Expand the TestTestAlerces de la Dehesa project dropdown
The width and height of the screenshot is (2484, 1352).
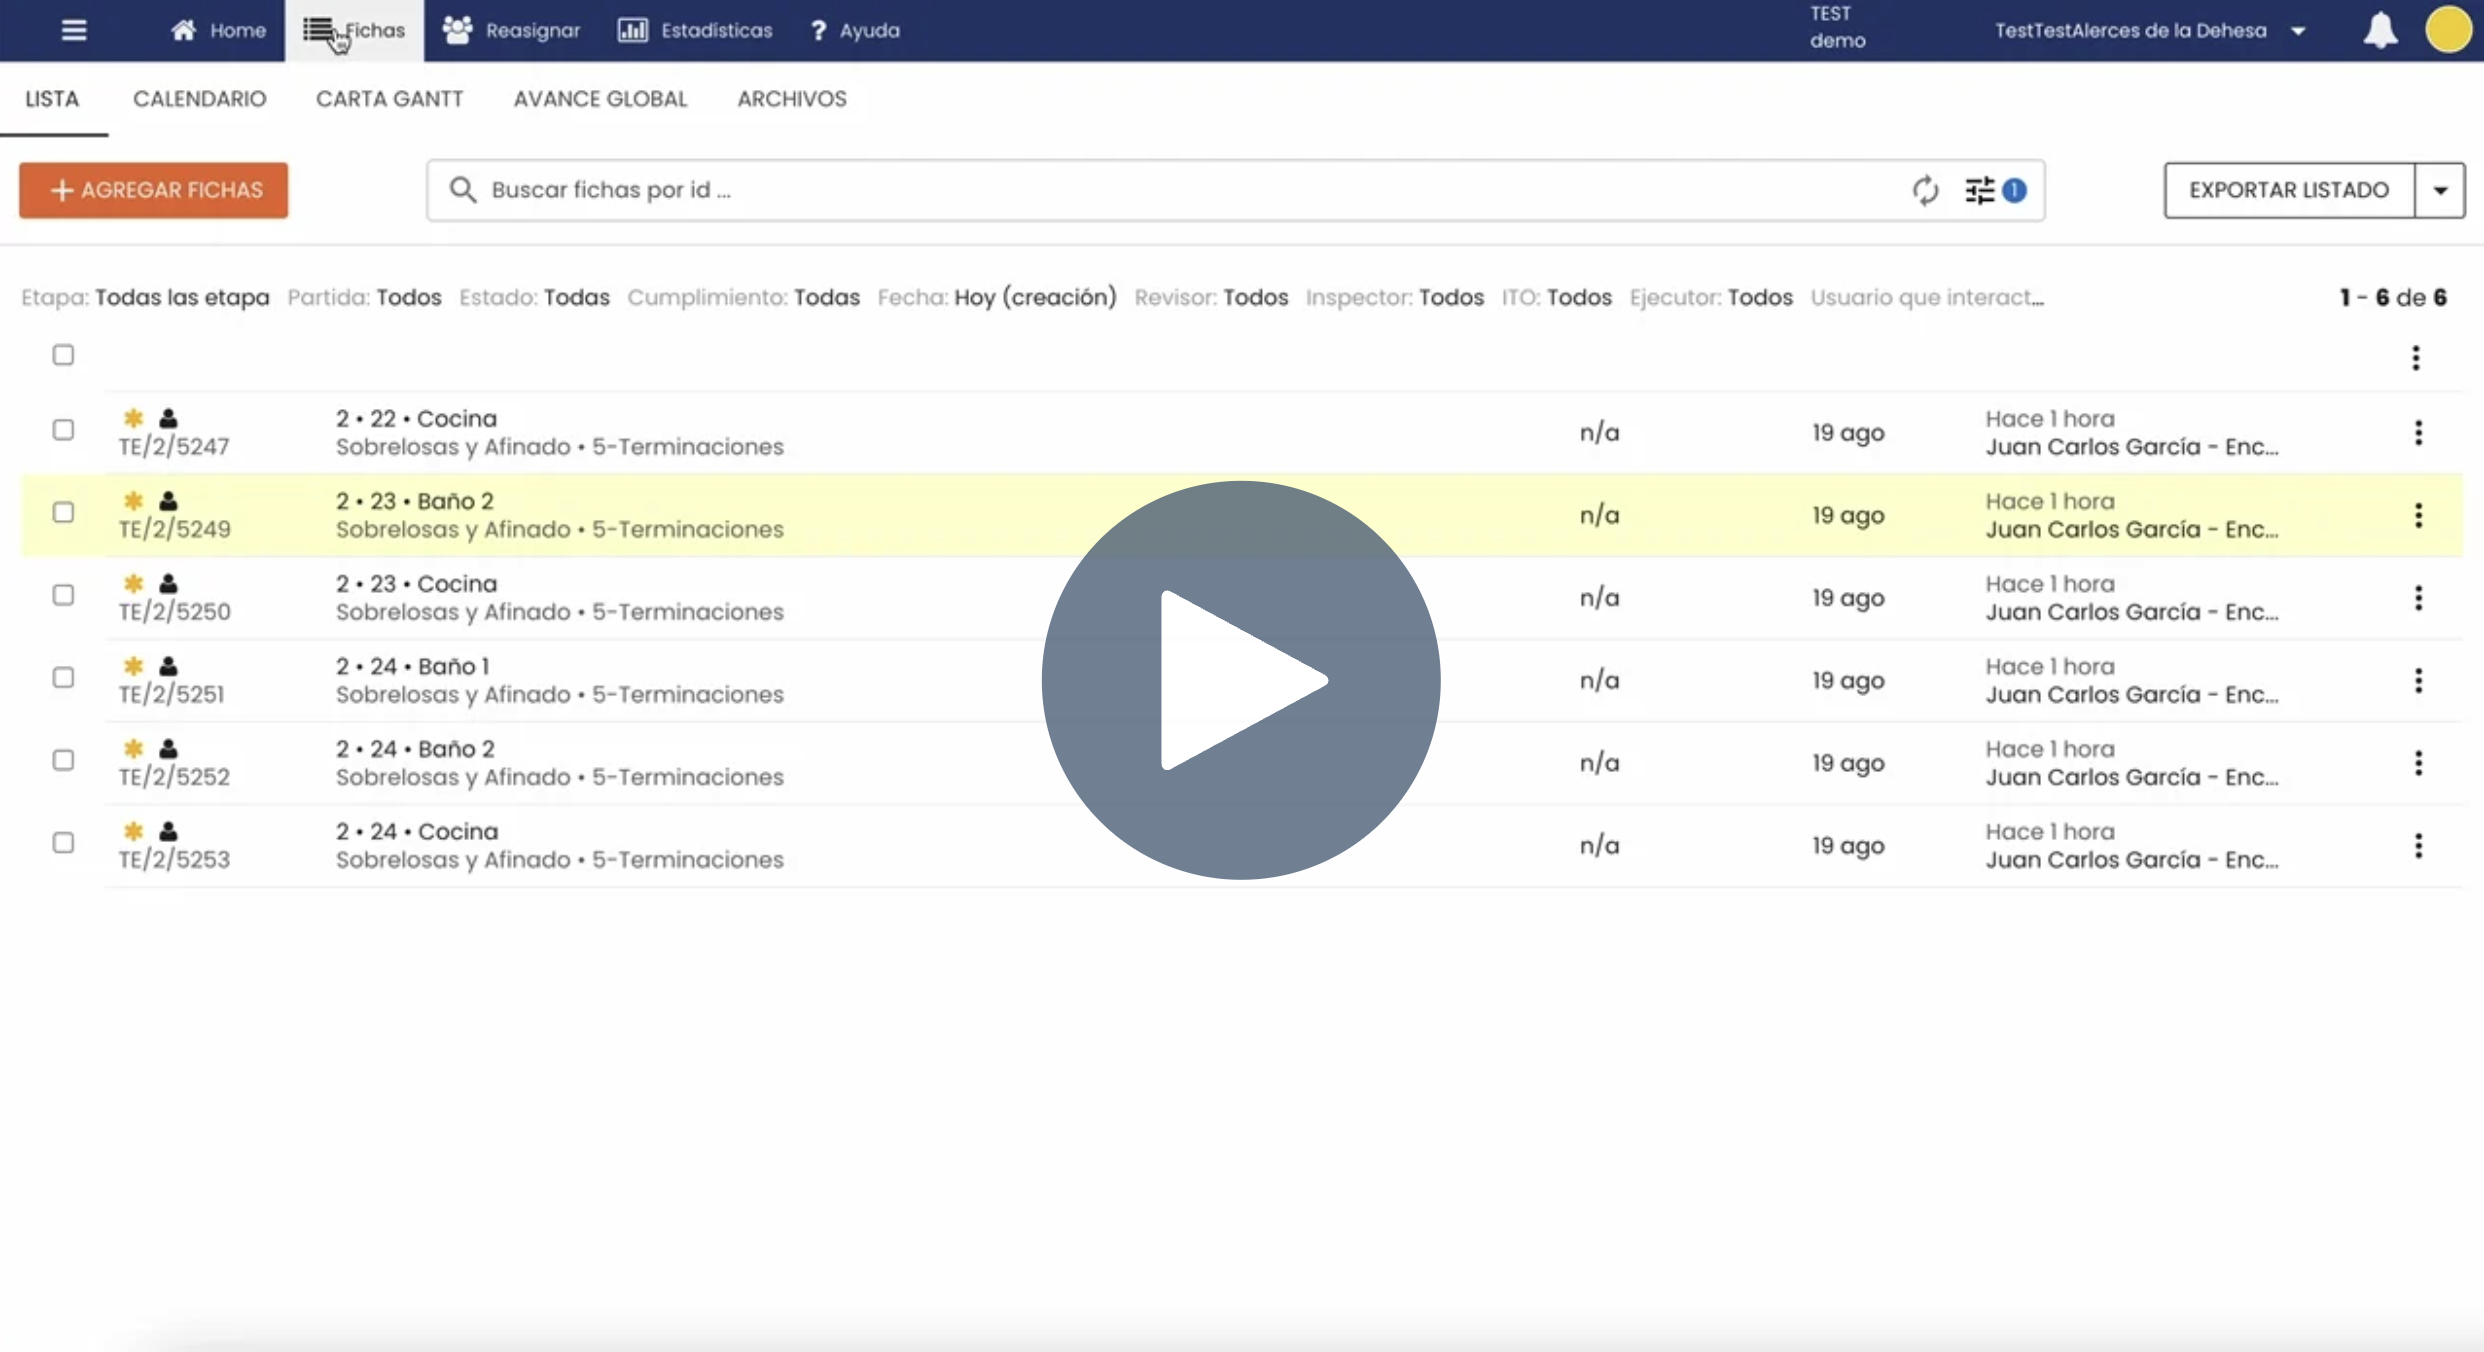[2150, 30]
